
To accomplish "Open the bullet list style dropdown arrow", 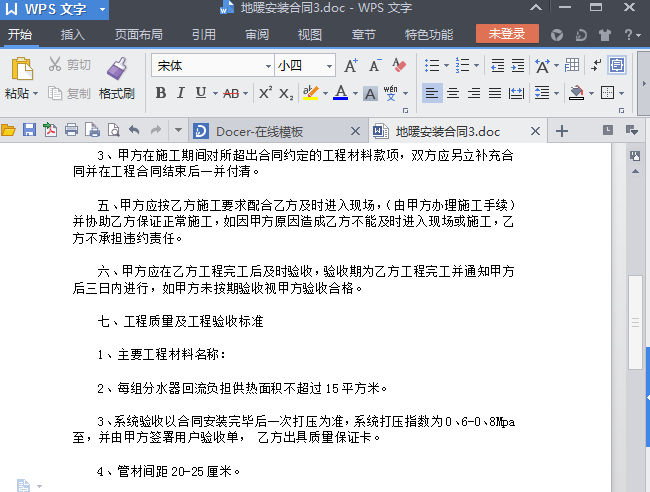I will pyautogui.click(x=446, y=65).
